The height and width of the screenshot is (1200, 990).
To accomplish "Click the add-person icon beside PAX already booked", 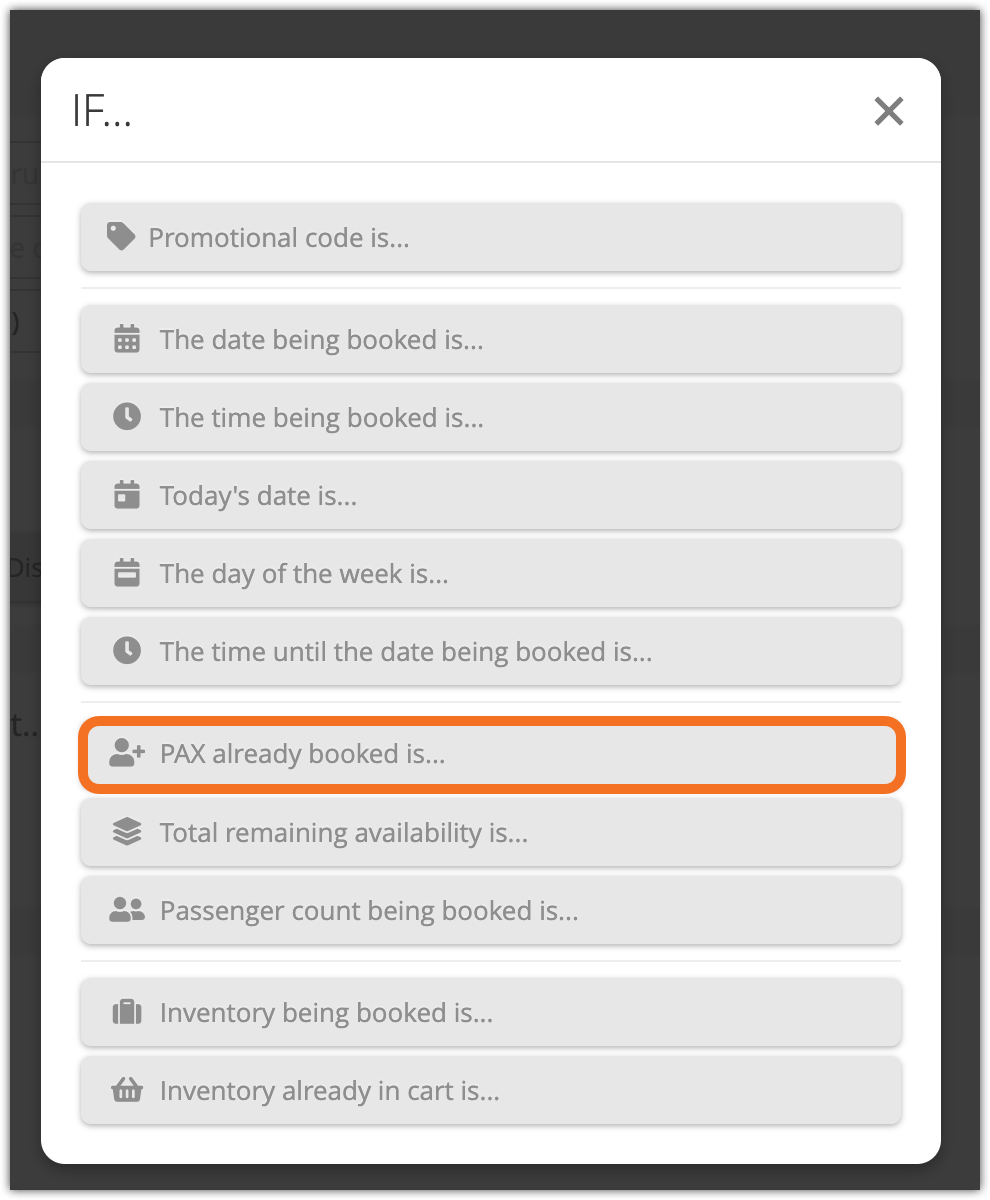I will point(127,753).
